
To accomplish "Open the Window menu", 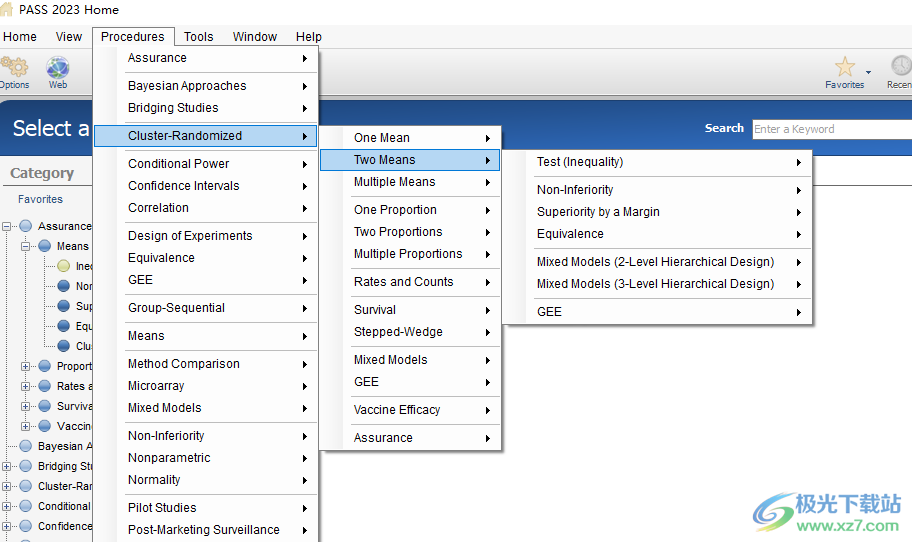I will point(255,37).
